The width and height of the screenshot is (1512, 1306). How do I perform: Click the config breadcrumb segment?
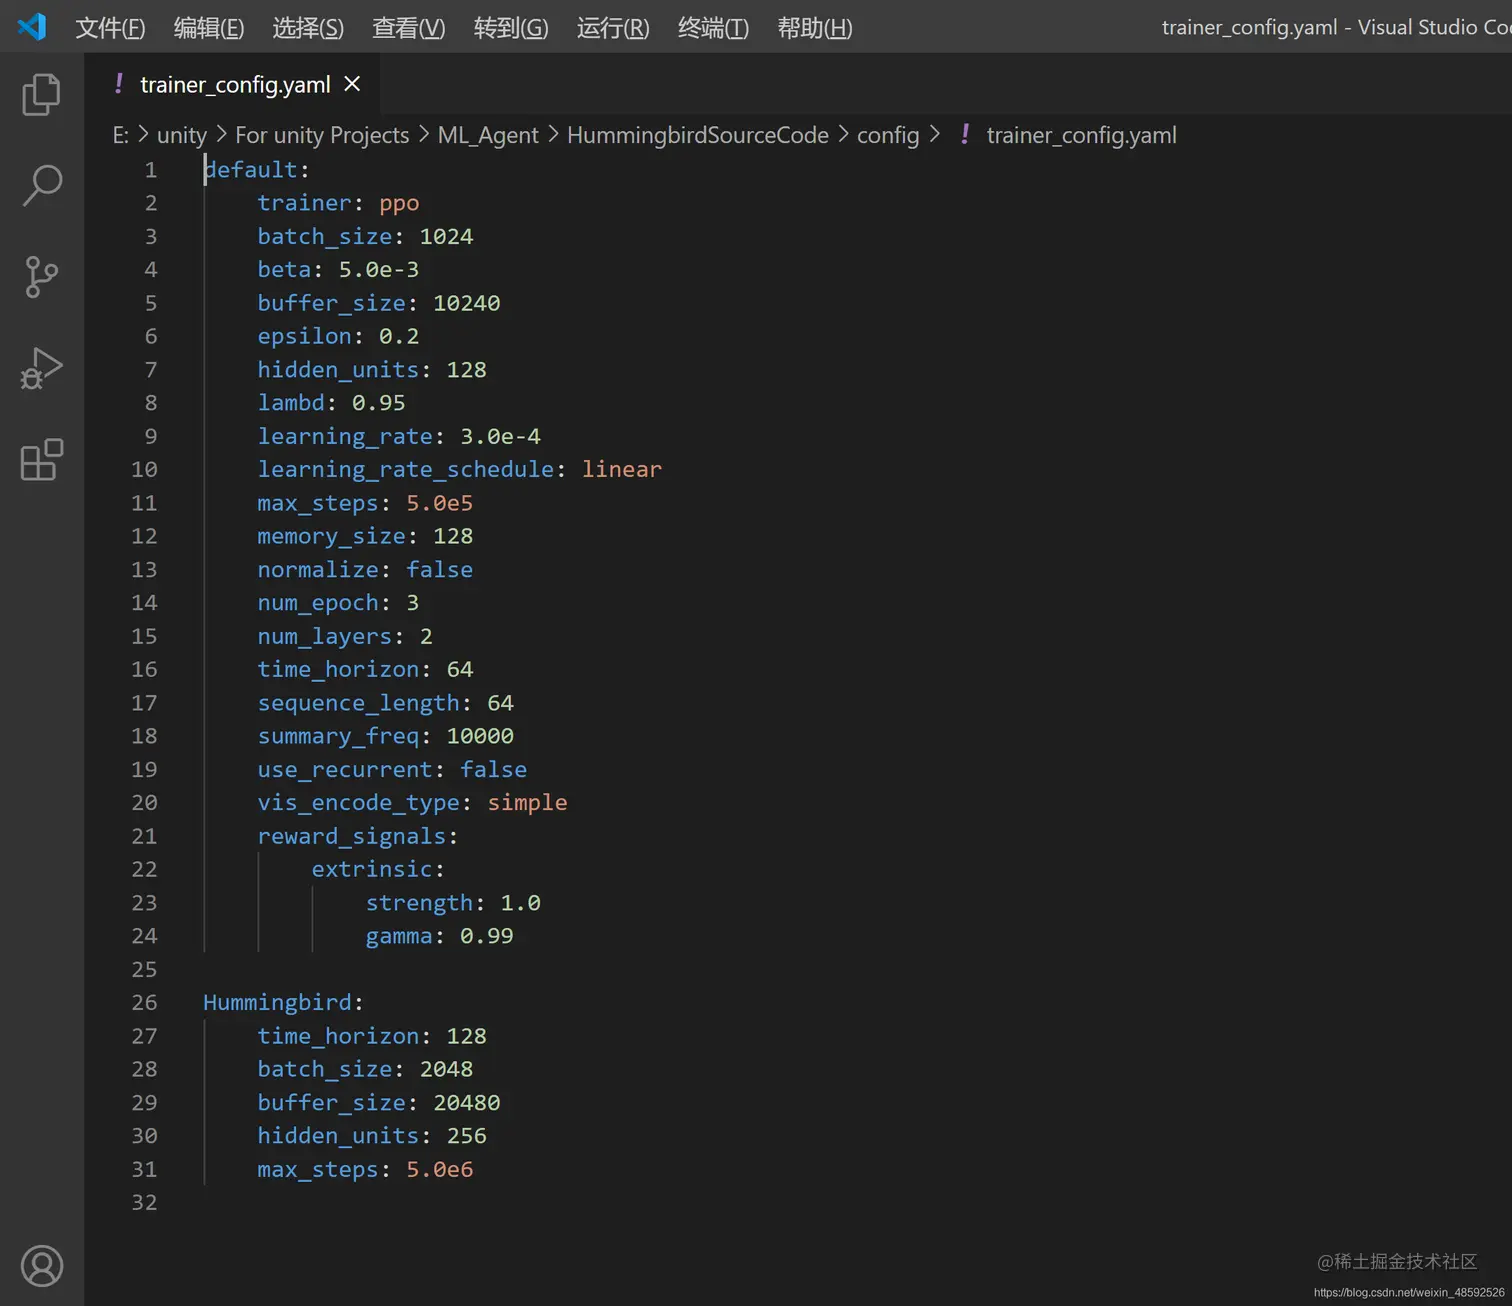(x=888, y=135)
